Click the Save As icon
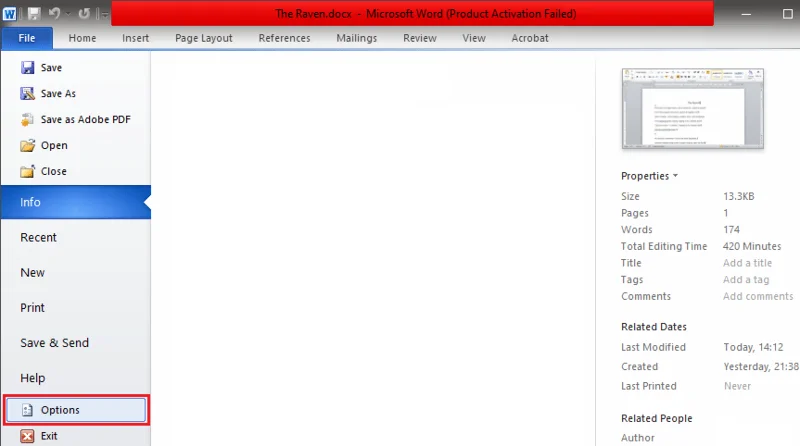The image size is (800, 446). coord(28,93)
